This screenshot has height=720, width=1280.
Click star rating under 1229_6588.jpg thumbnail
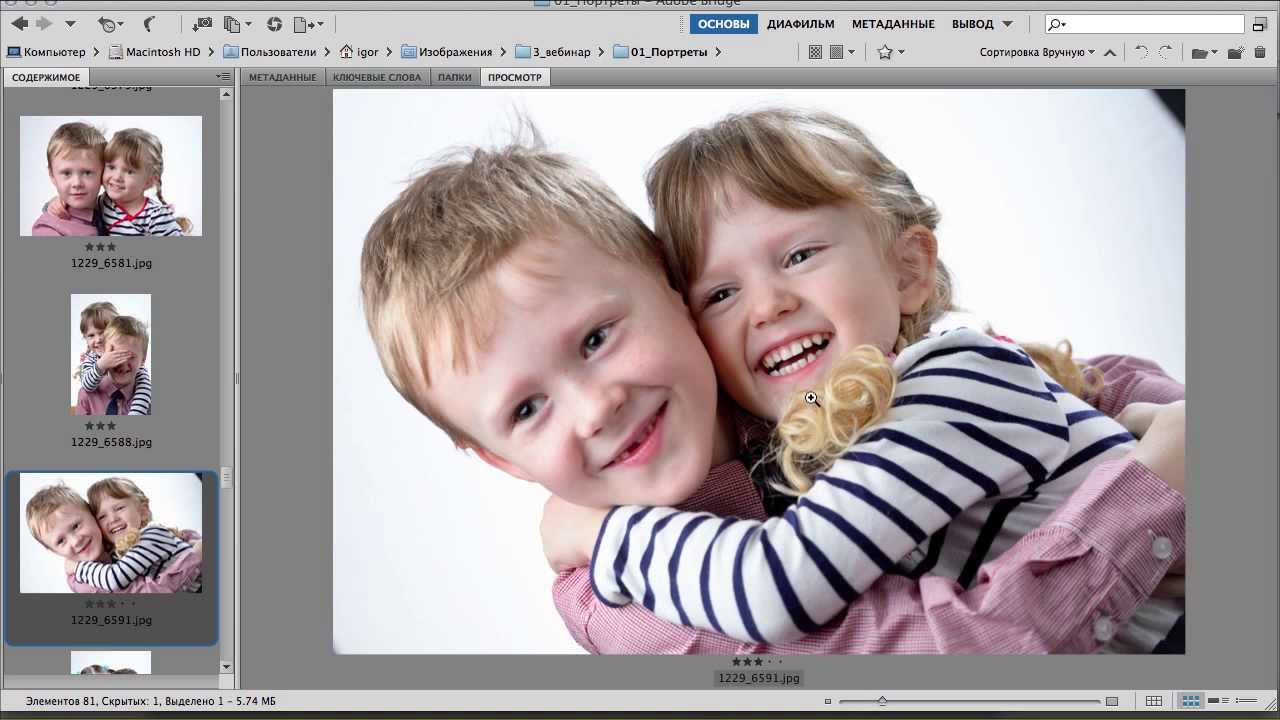[101, 426]
